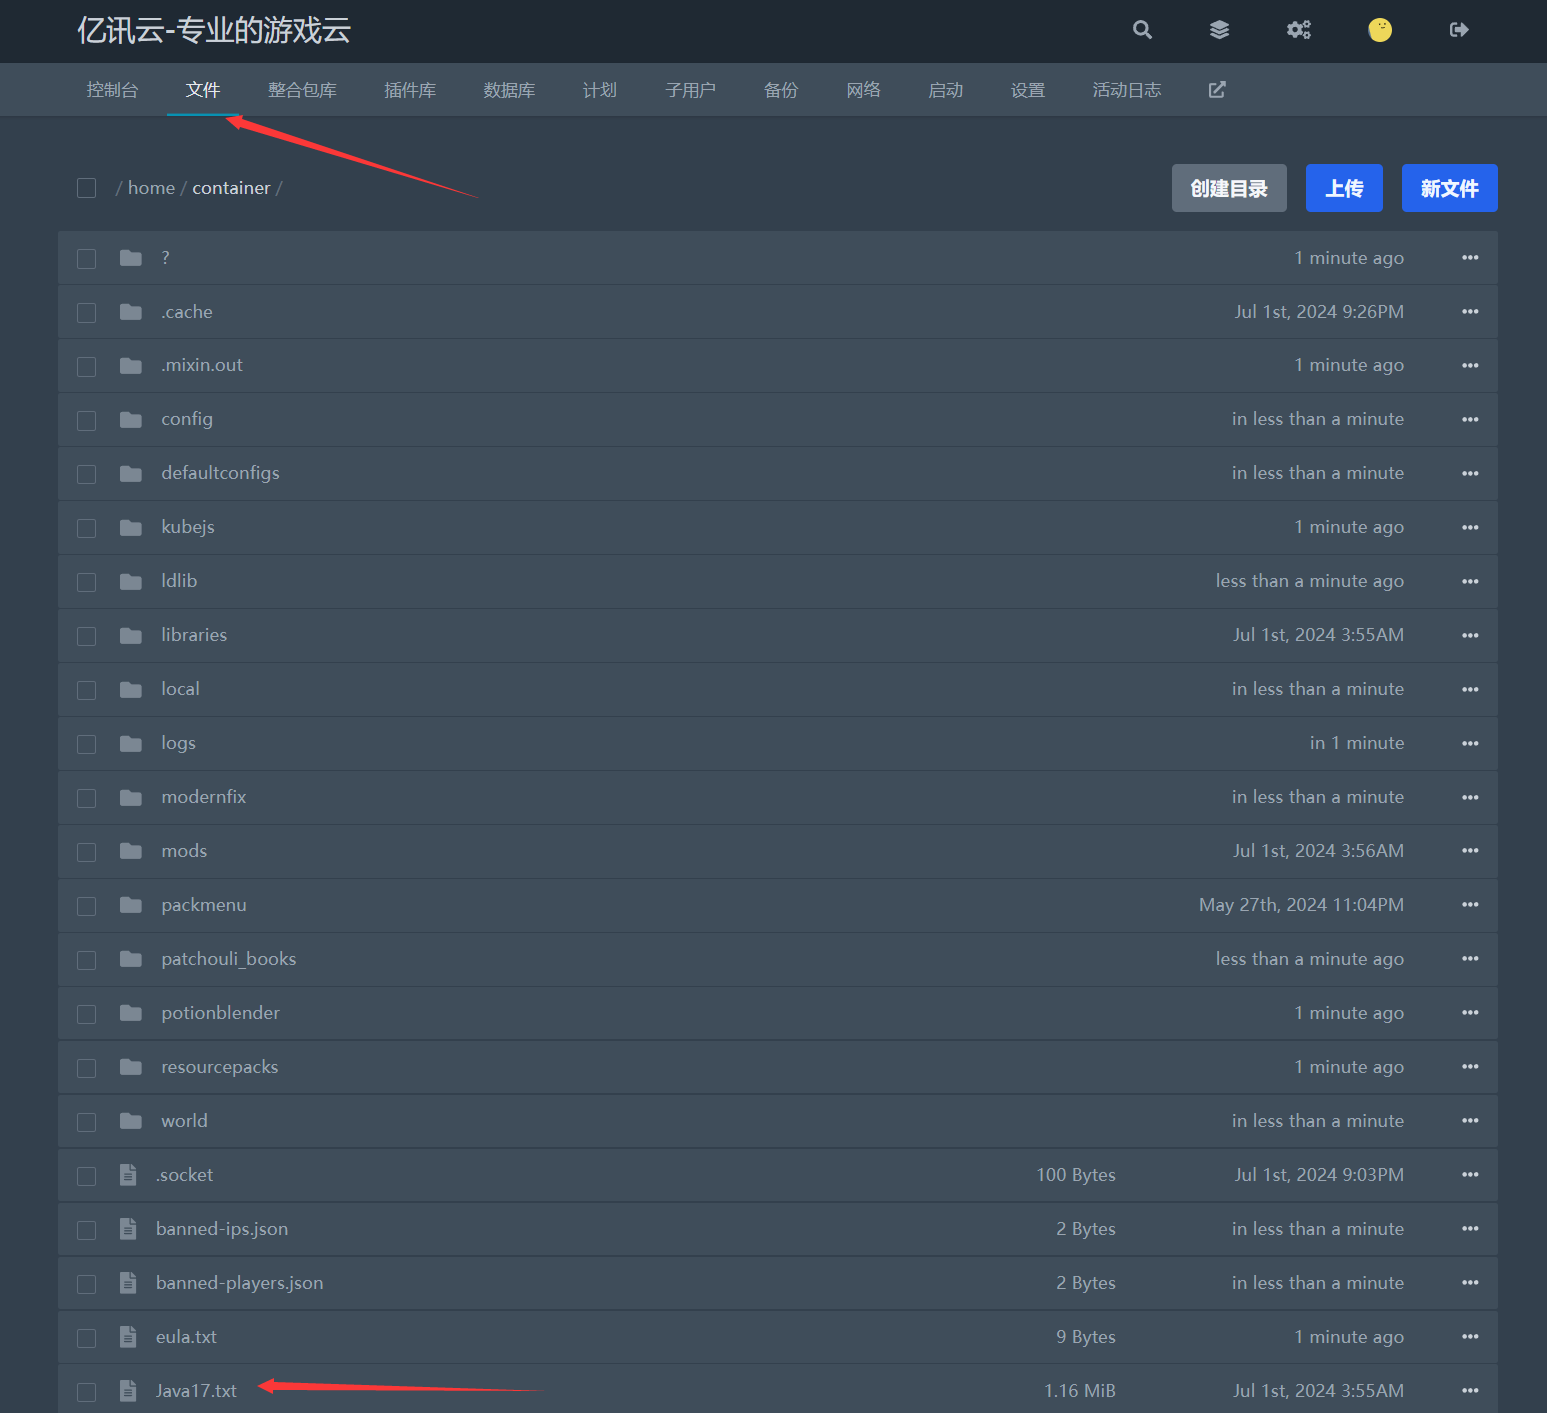Click the 上传 upload button
The height and width of the screenshot is (1413, 1547).
pyautogui.click(x=1344, y=188)
